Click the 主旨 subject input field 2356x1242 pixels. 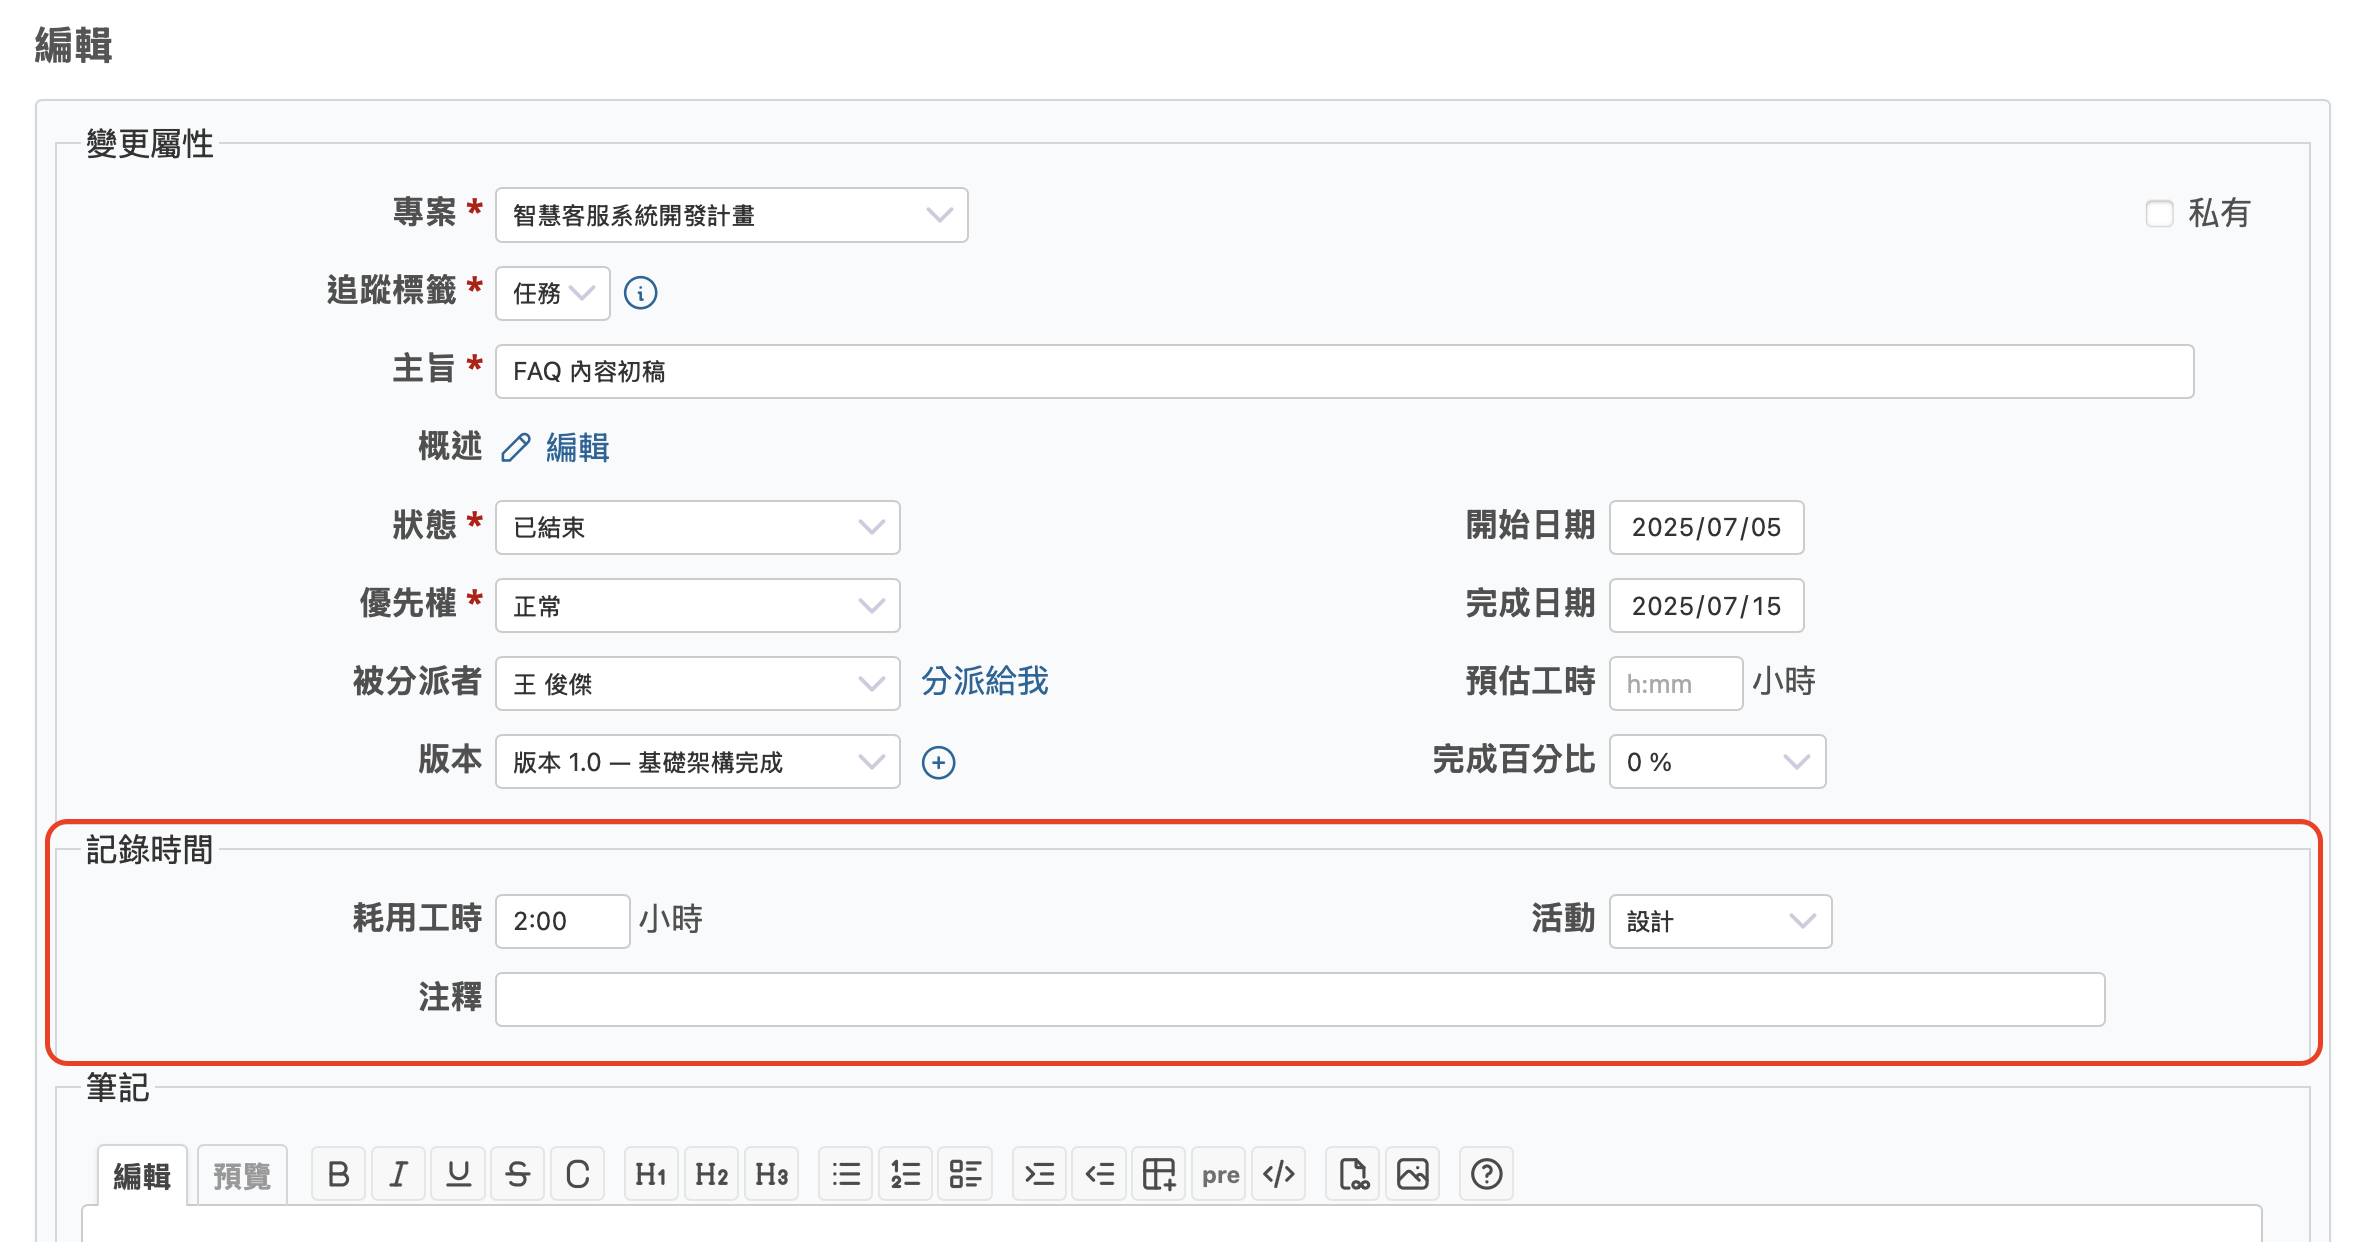[x=1344, y=371]
